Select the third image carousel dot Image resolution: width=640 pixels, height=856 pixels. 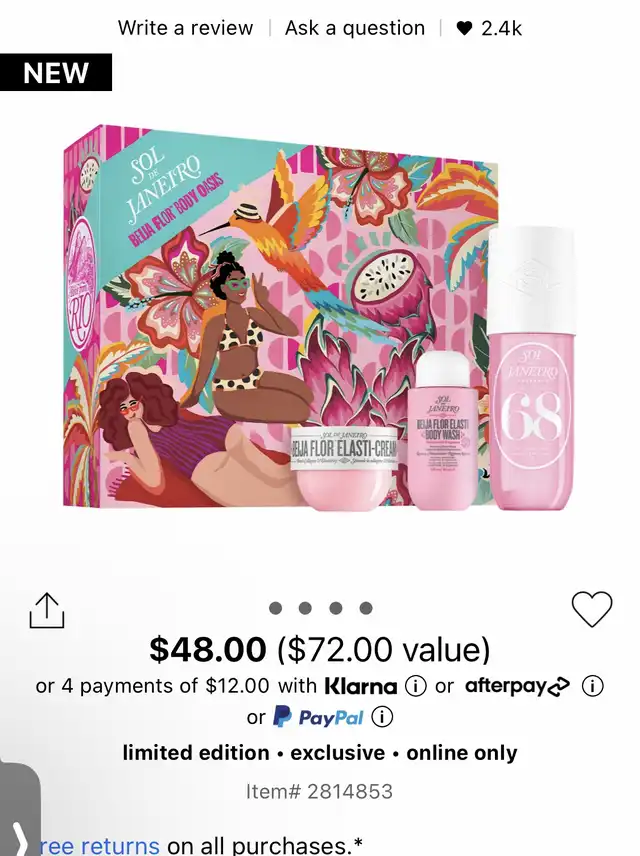click(336, 608)
